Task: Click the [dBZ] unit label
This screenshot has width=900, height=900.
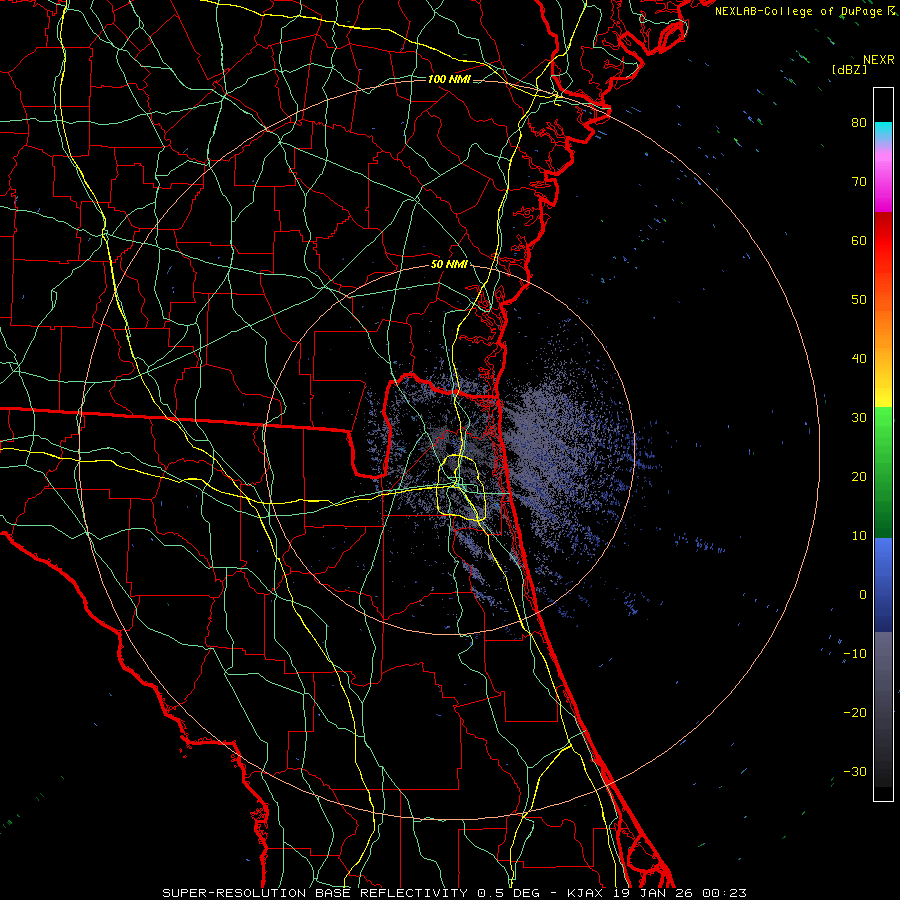Action: pyautogui.click(x=849, y=70)
